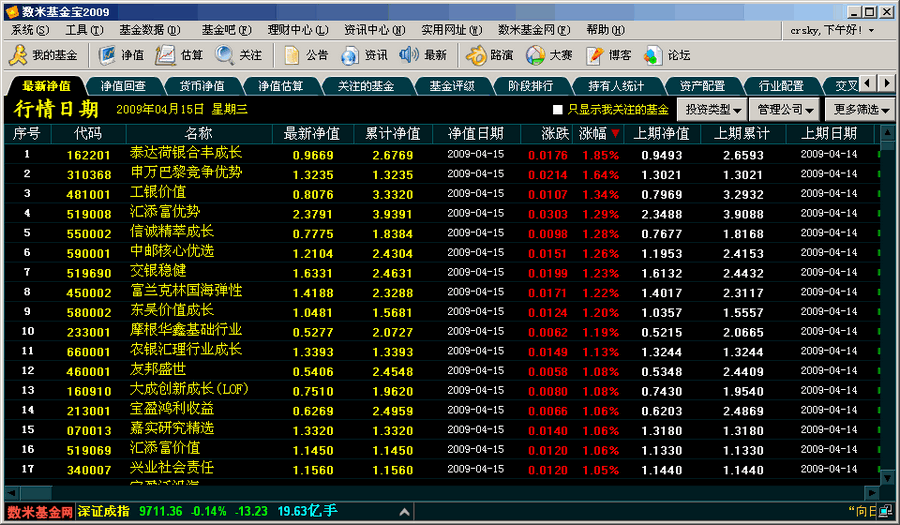900x525 pixels.
Task: Click vertical scrollbar up arrow
Action: coord(887,133)
